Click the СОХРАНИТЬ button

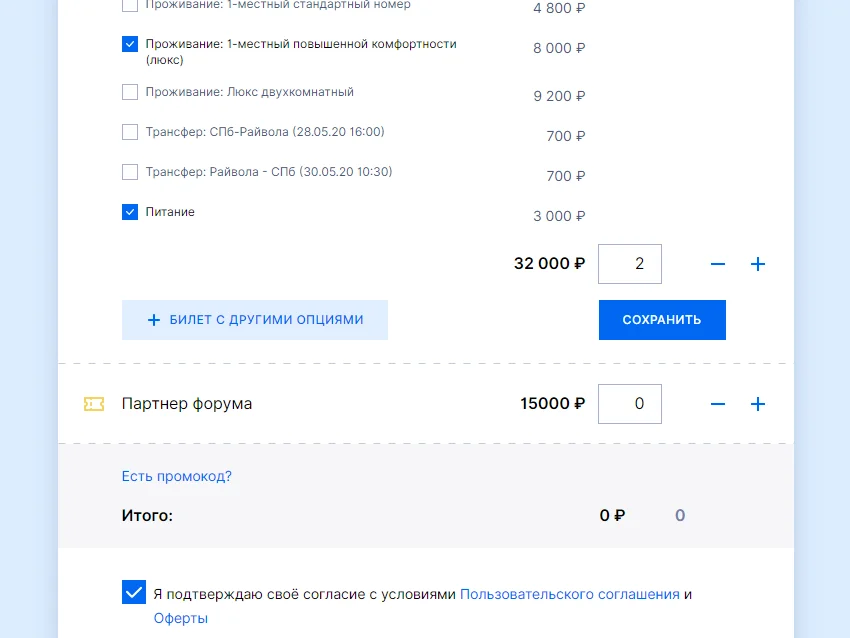pos(662,320)
